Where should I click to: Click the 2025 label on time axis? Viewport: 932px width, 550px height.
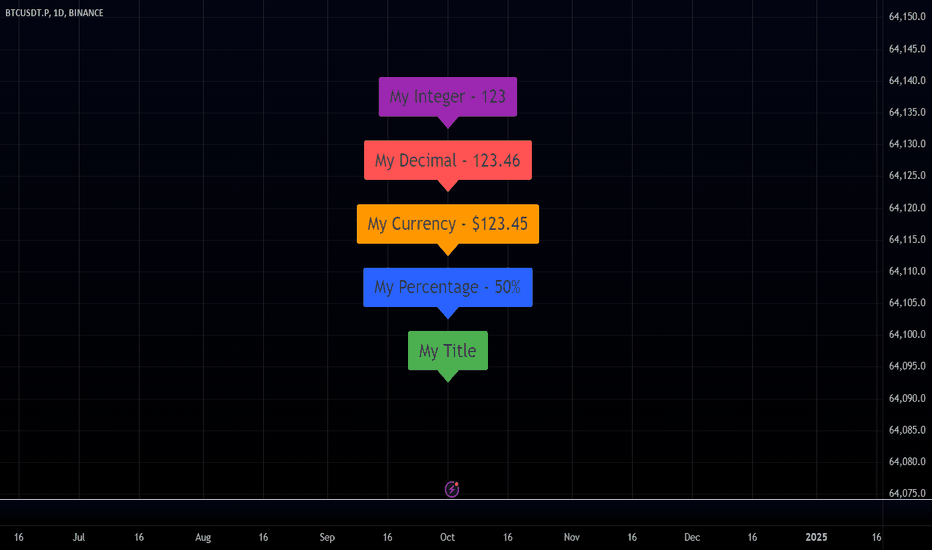[816, 538]
